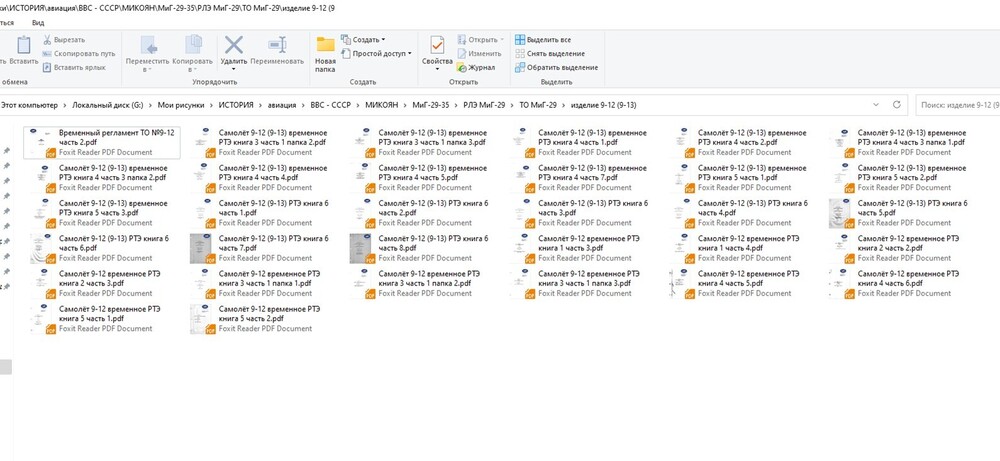The width and height of the screenshot is (1000, 461).
Task: Open the Переместить в dropdown
Action: [147, 54]
